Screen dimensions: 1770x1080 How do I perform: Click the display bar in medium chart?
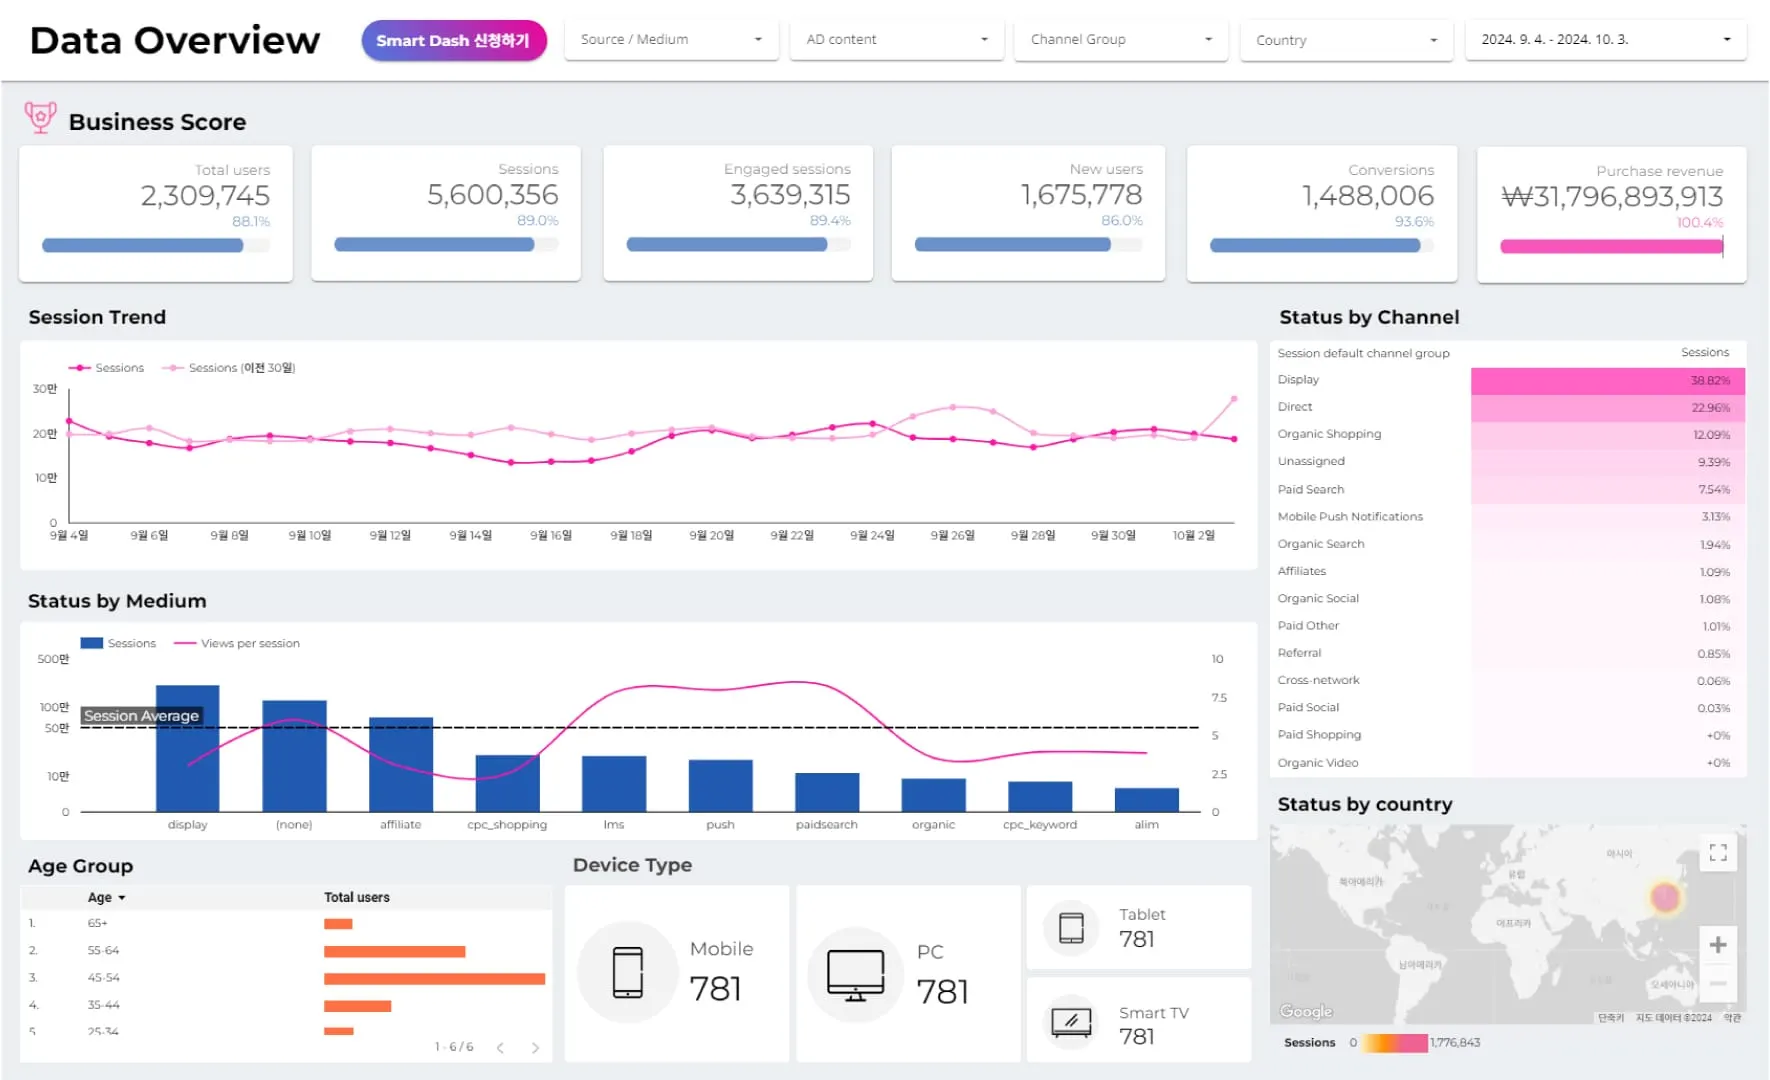coord(188,748)
